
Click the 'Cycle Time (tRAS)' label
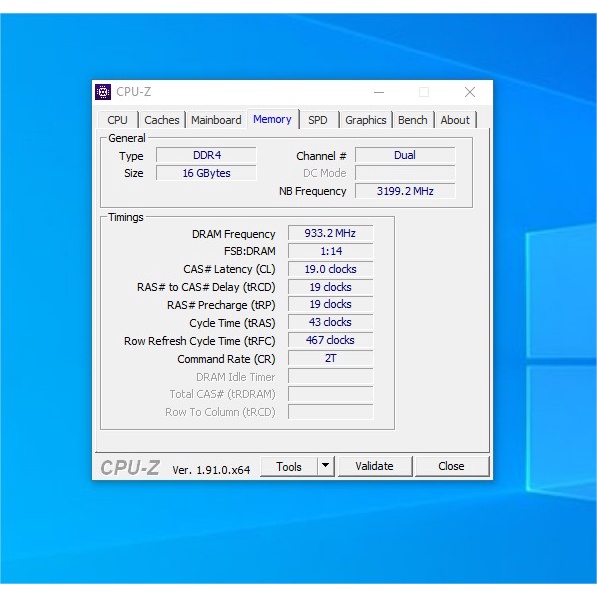click(232, 323)
